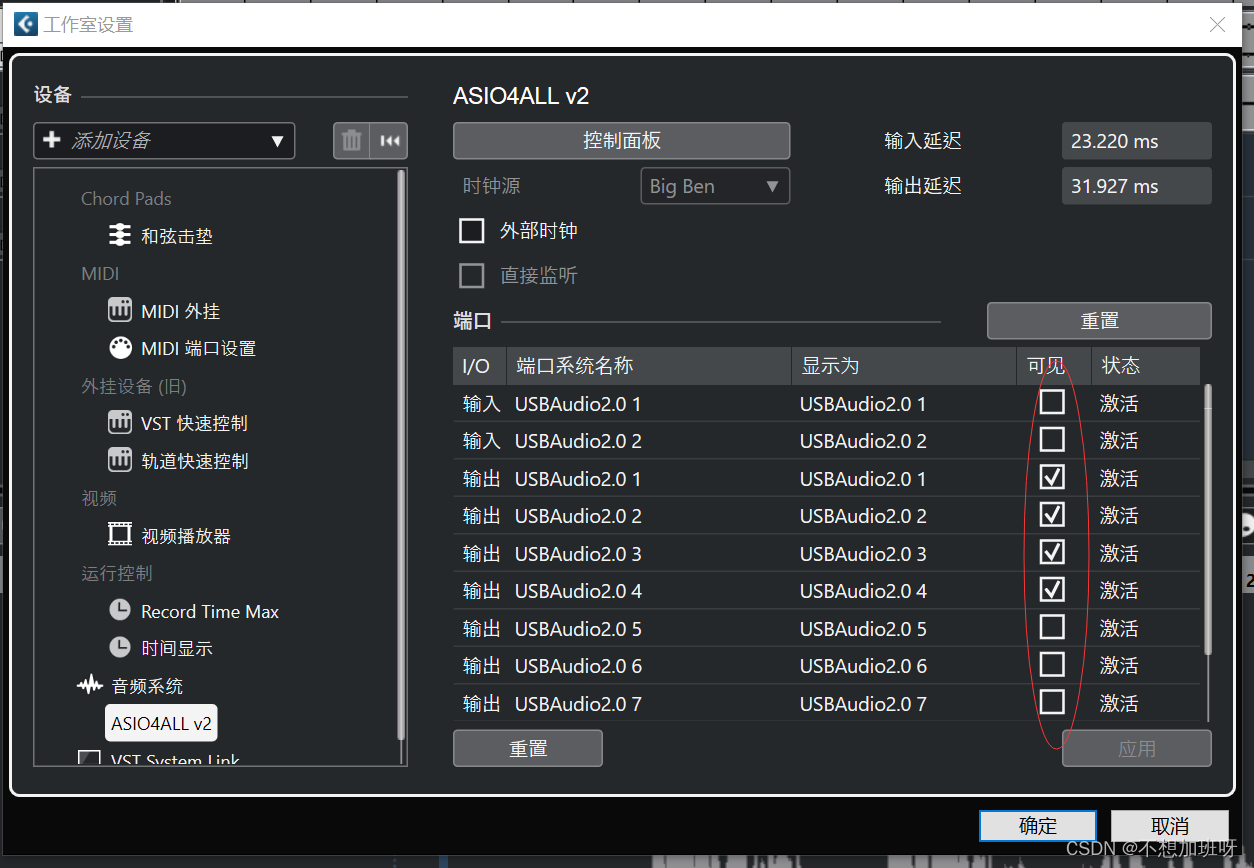This screenshot has height=868, width=1254.
Task: Check visibility for 输出 USBAudio2.0 5
Action: 1052,627
